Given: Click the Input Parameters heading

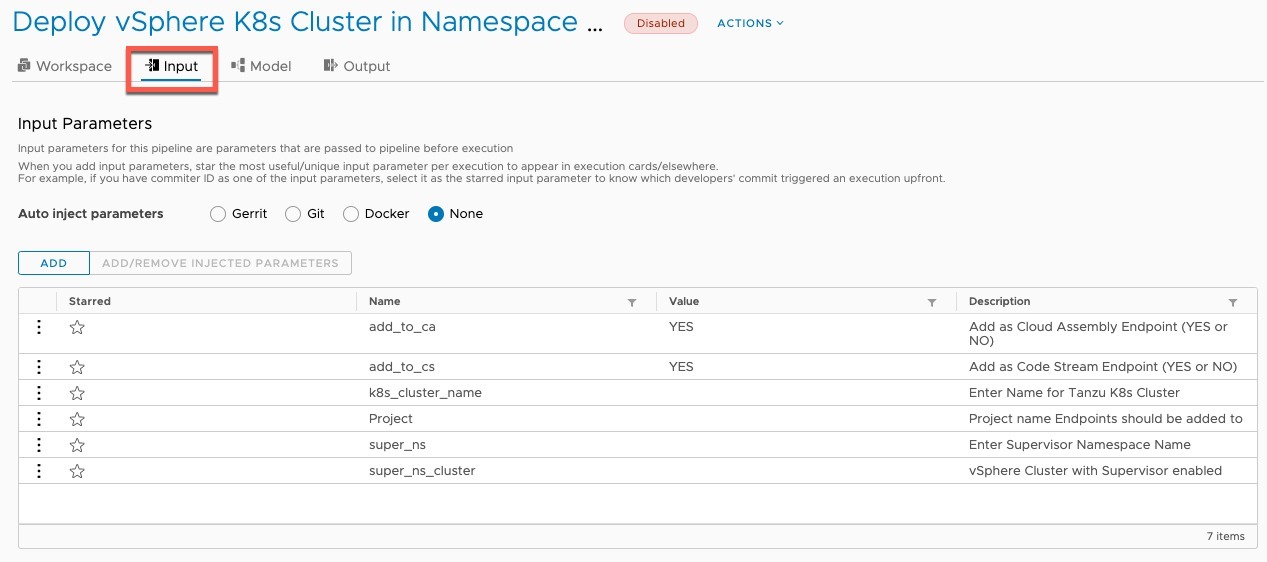Looking at the screenshot, I should [85, 124].
